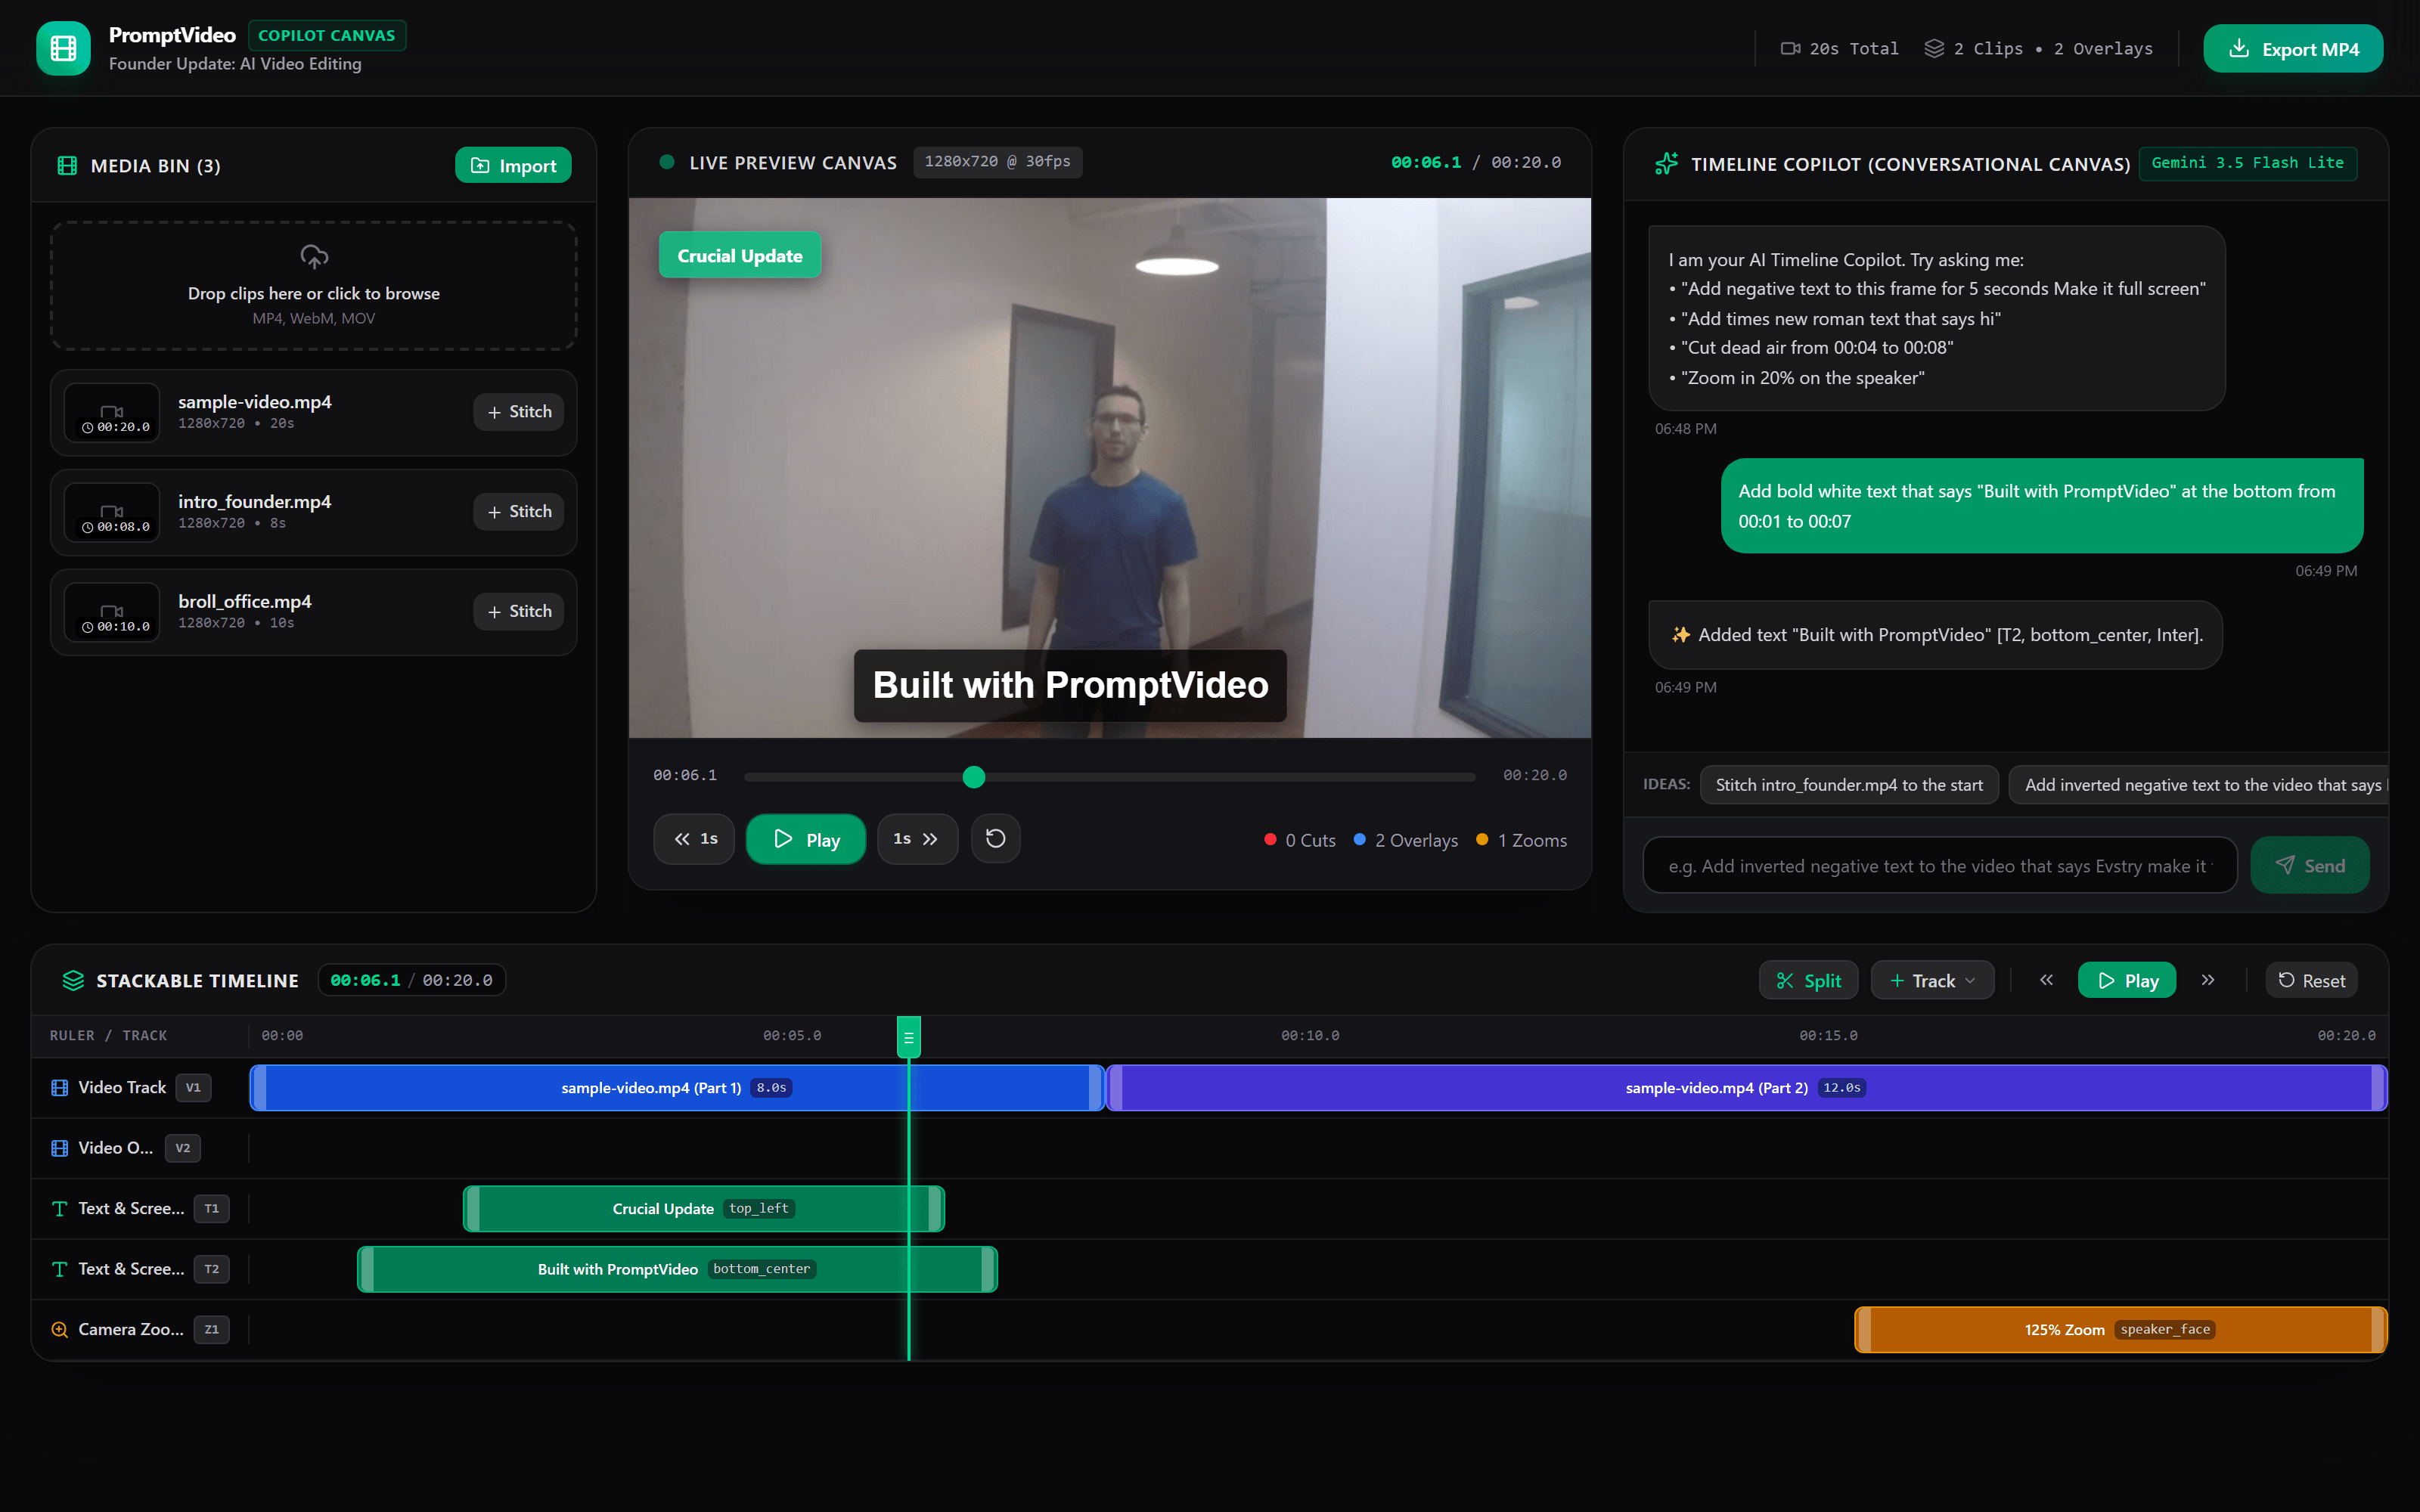Click the preview scrubber handle

(974, 777)
